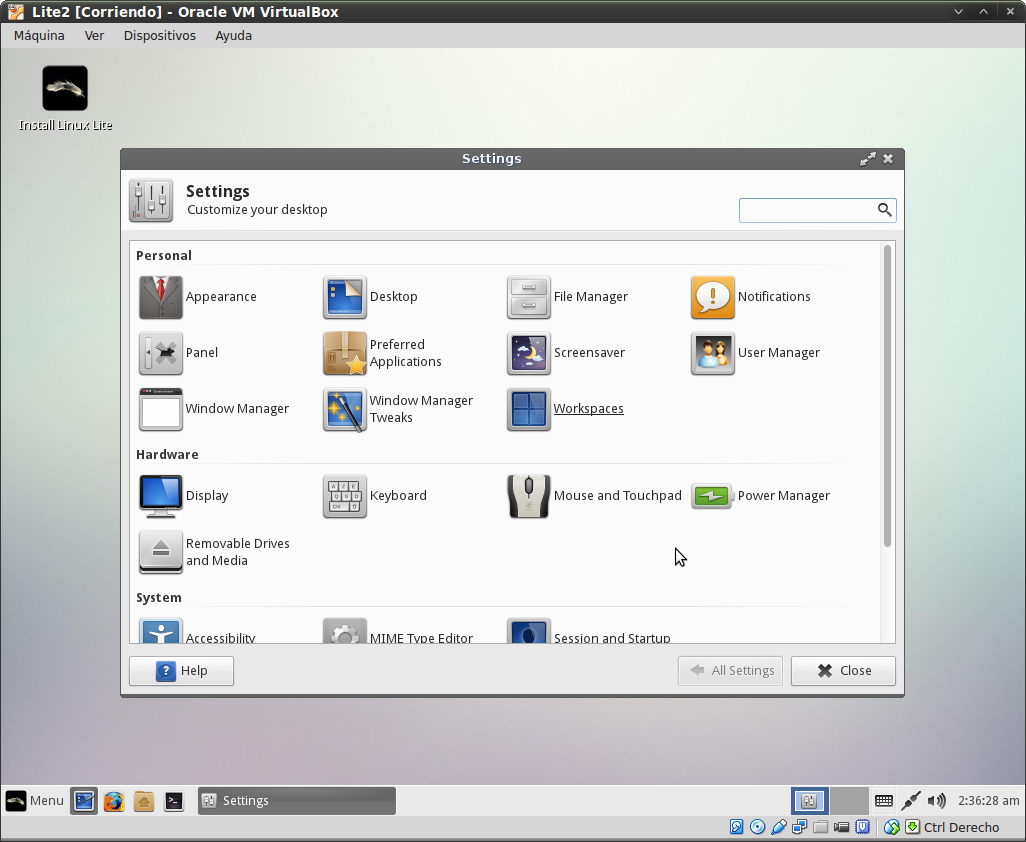
Task: Click the Workspaces link
Action: click(x=588, y=409)
